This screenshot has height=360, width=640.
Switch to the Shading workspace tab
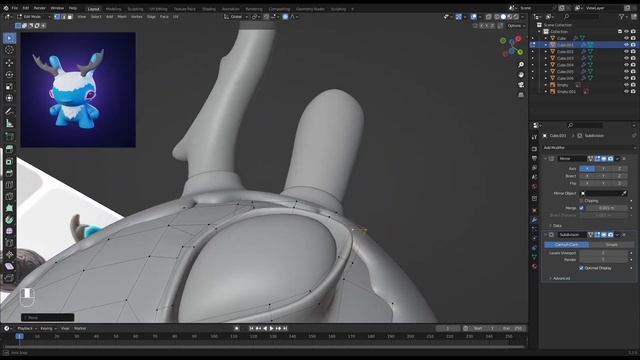coord(209,9)
